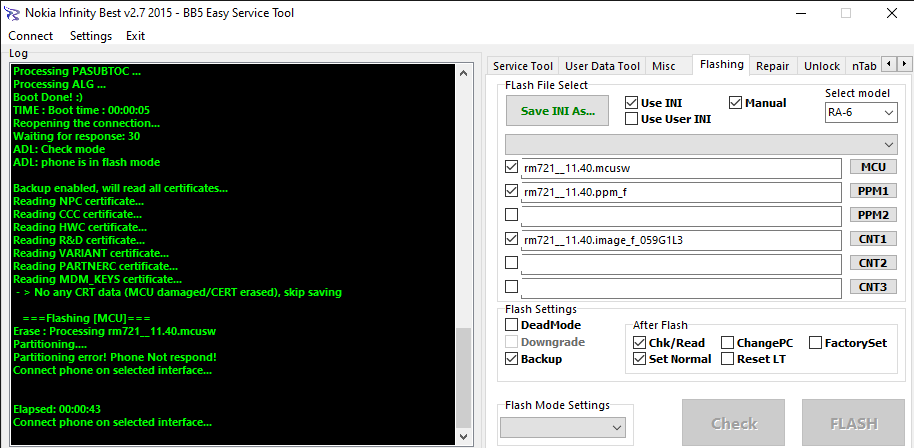Click the log line 'Partitioning error! Phone Not respond!'
Image resolution: width=914 pixels, height=448 pixels.
pos(115,357)
